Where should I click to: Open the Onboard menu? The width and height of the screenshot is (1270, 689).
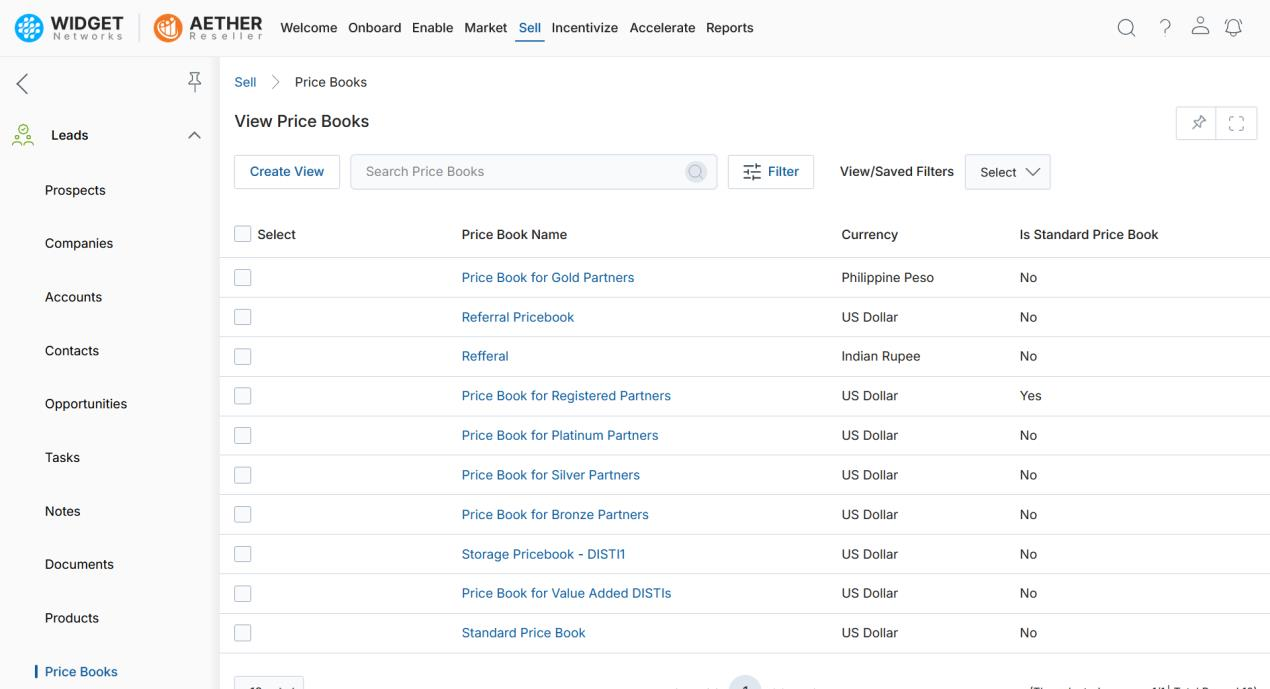(375, 28)
